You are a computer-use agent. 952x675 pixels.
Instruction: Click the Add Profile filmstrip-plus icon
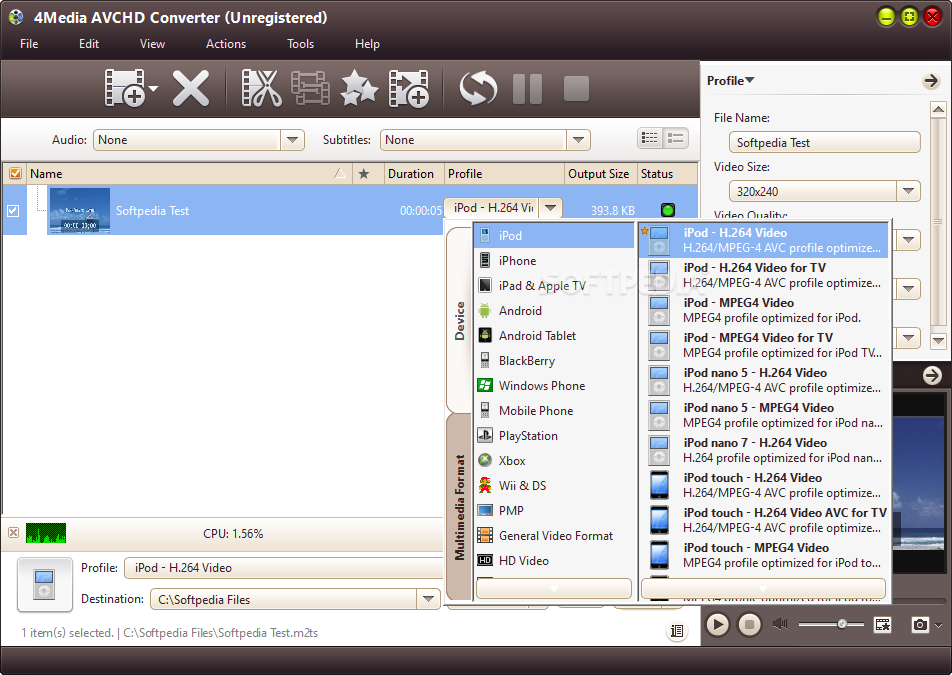(x=409, y=88)
